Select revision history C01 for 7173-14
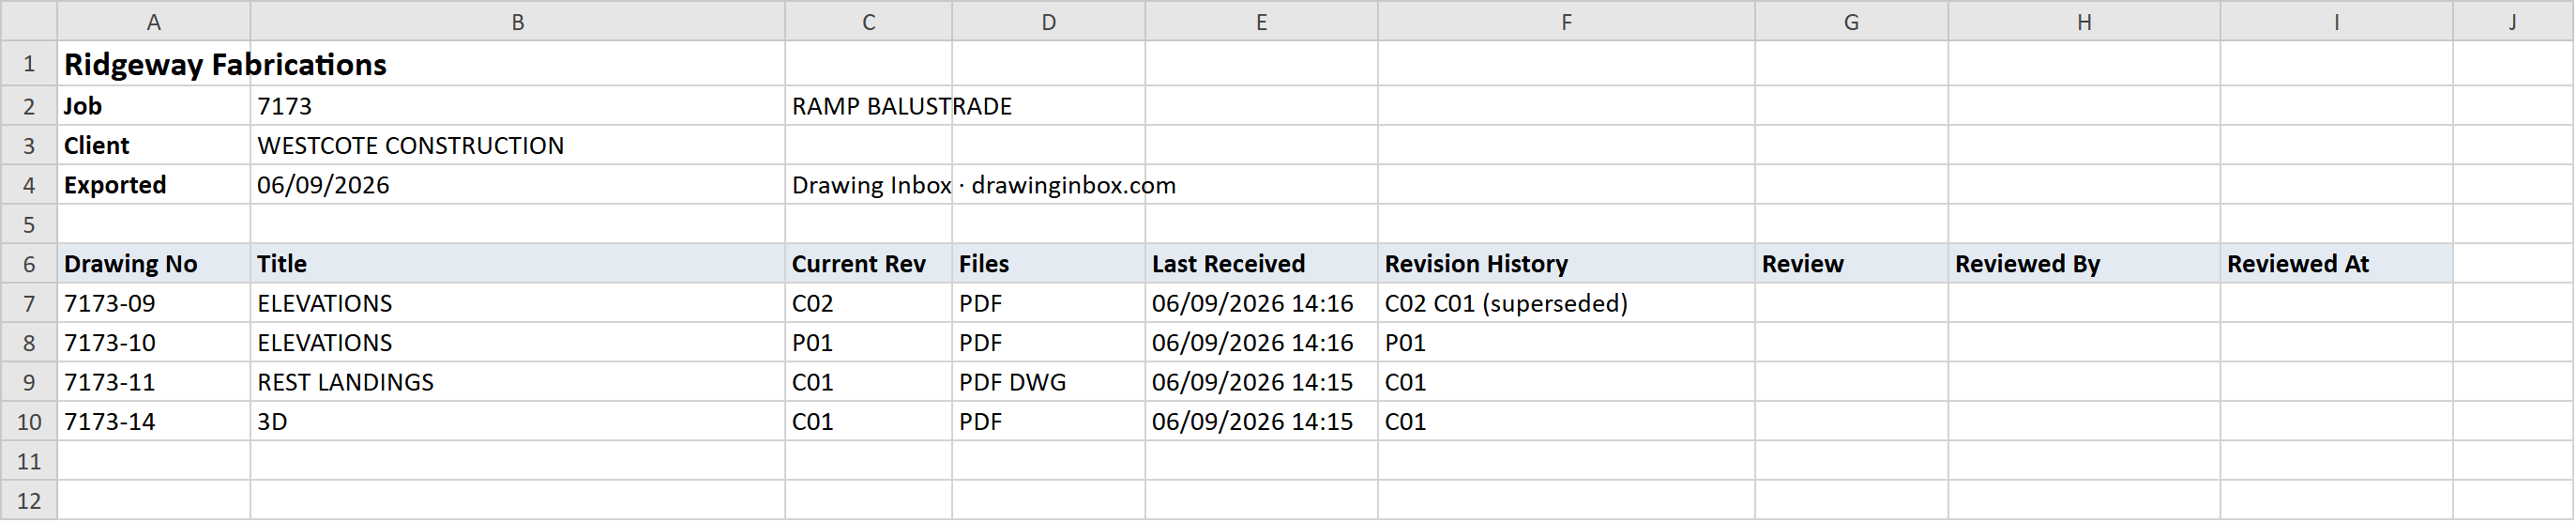The height and width of the screenshot is (522, 2576). click(1567, 422)
